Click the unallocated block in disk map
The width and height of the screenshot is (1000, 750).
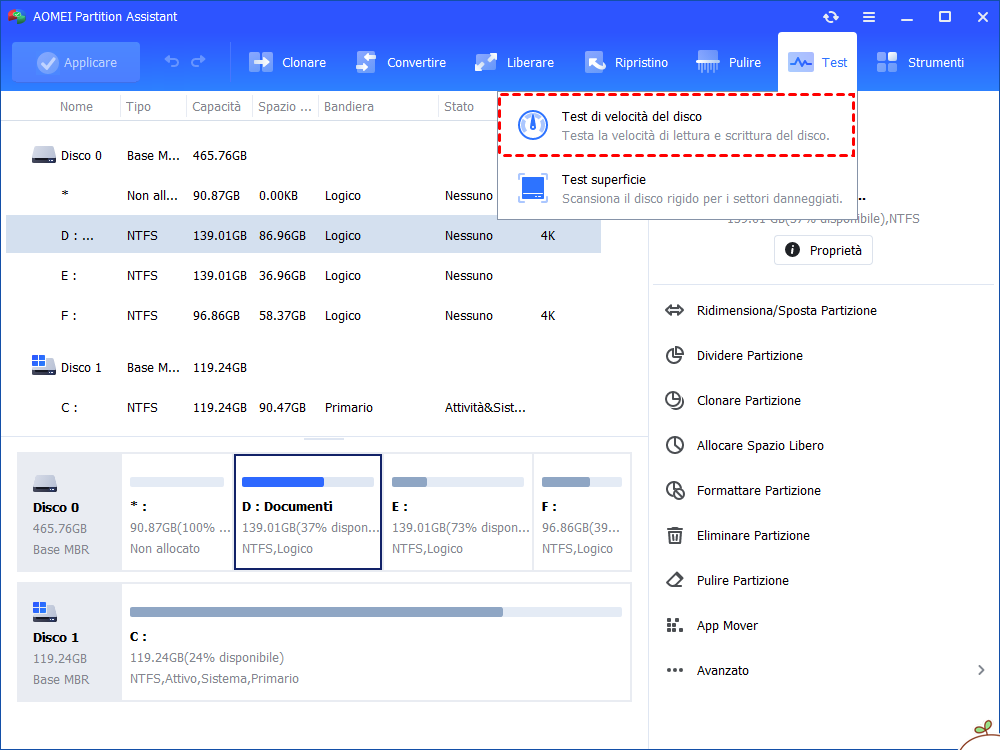[177, 512]
